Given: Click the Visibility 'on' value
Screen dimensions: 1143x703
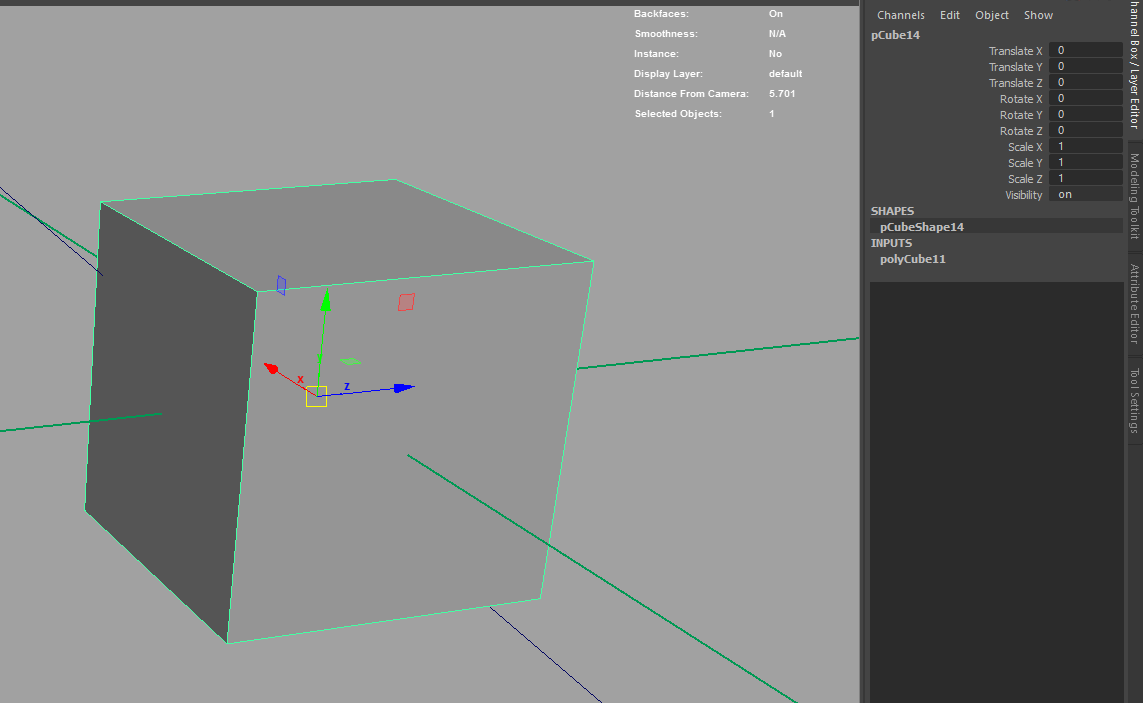Looking at the screenshot, I should 1085,195.
